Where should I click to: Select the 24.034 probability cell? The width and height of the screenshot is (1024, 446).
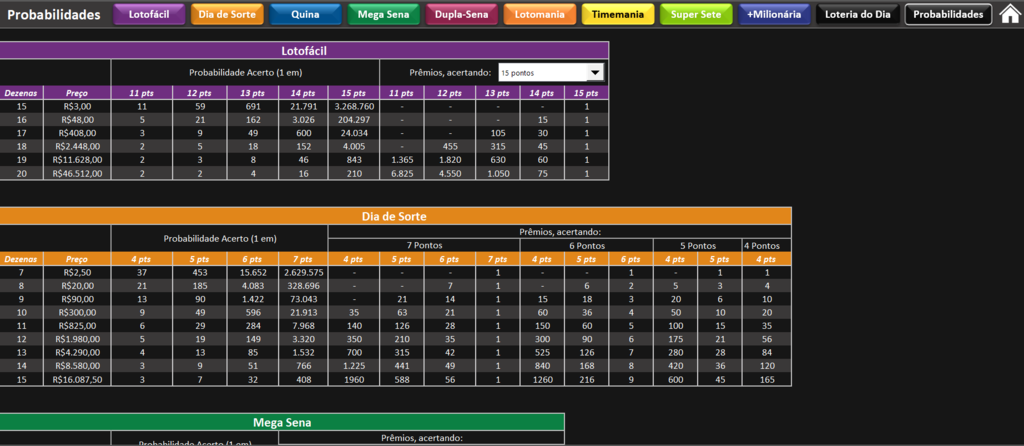tap(353, 133)
